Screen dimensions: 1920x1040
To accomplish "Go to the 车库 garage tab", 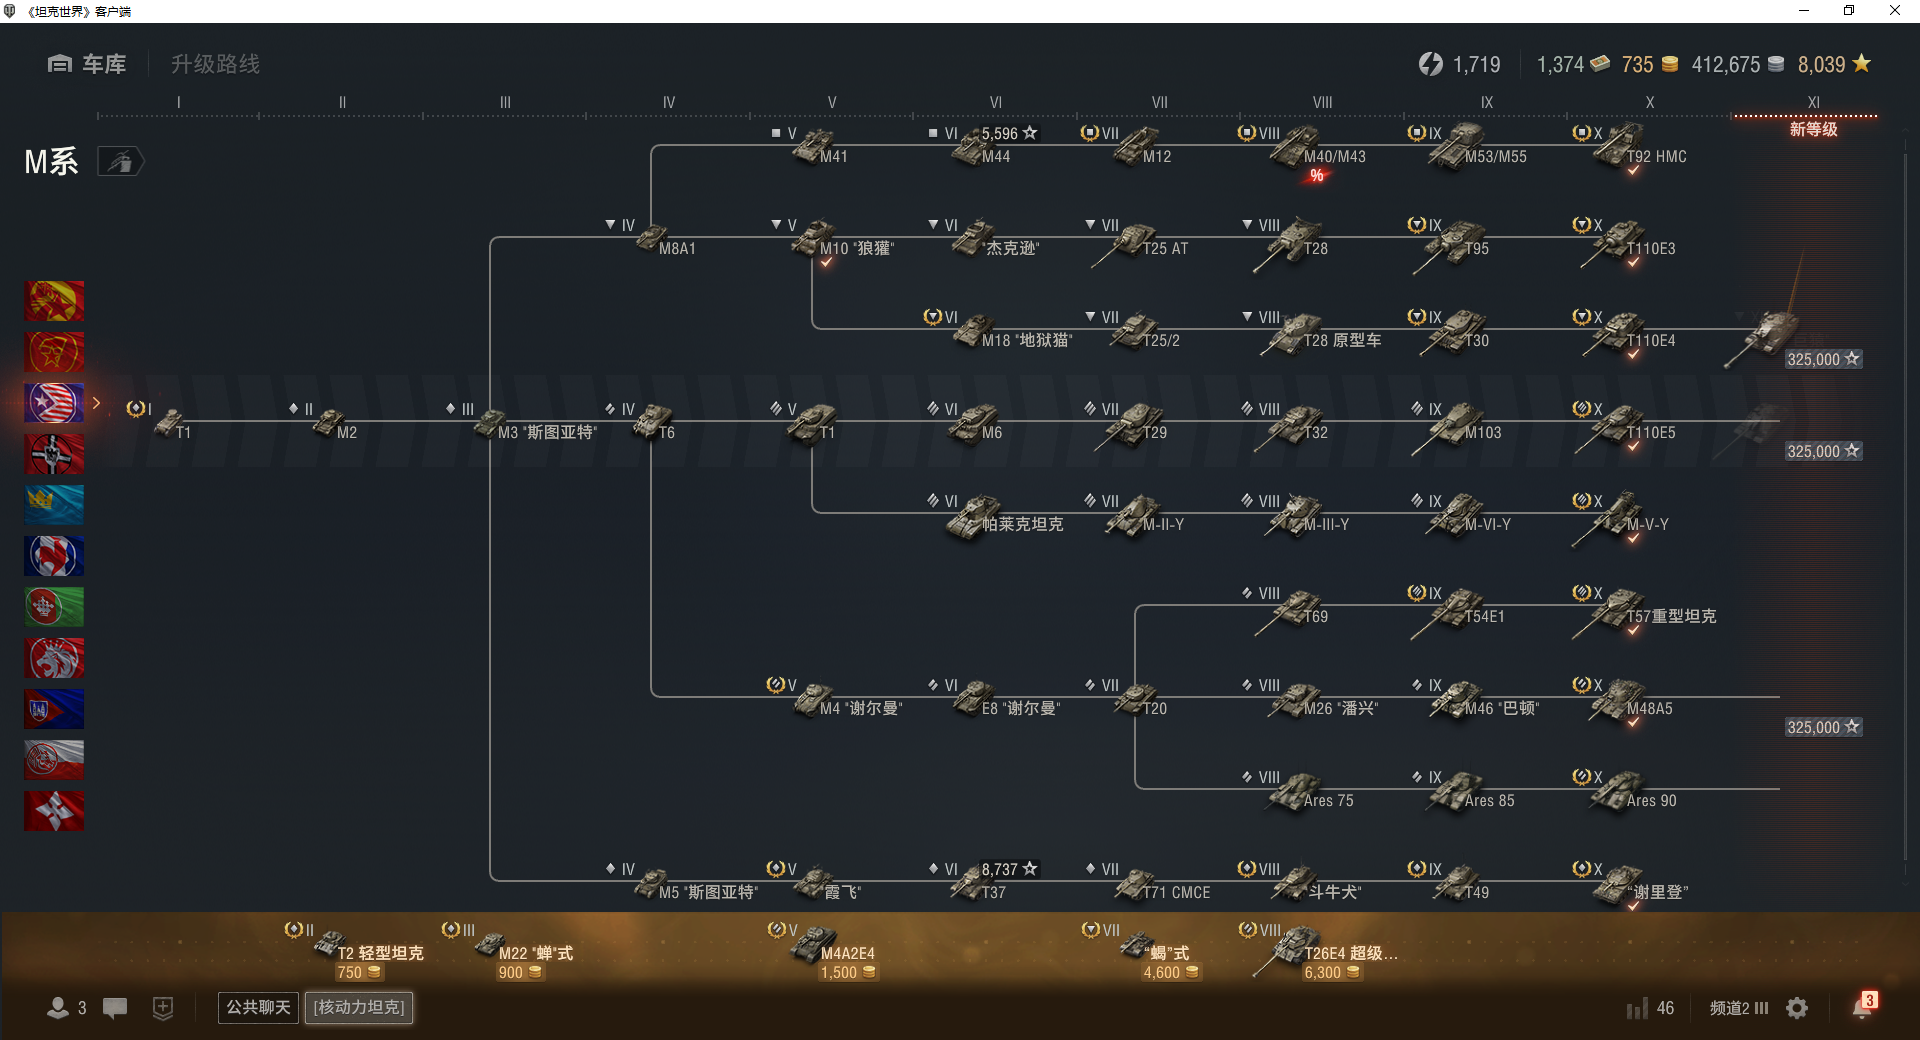I will click(87, 64).
